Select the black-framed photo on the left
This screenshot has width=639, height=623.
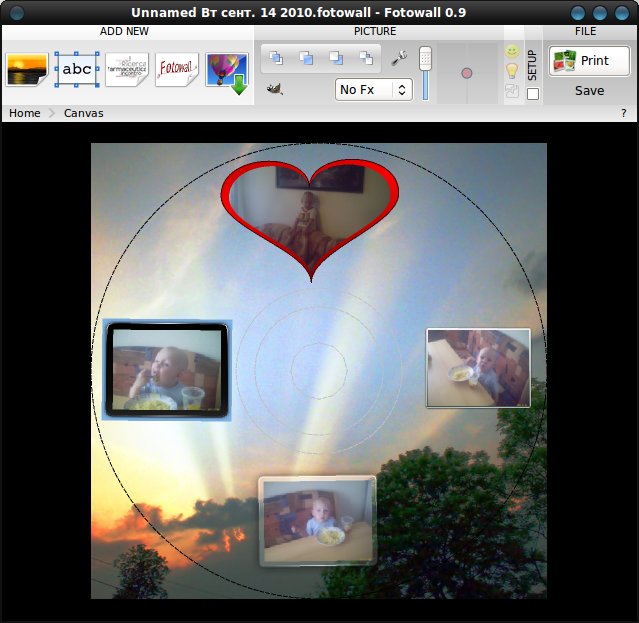[167, 370]
